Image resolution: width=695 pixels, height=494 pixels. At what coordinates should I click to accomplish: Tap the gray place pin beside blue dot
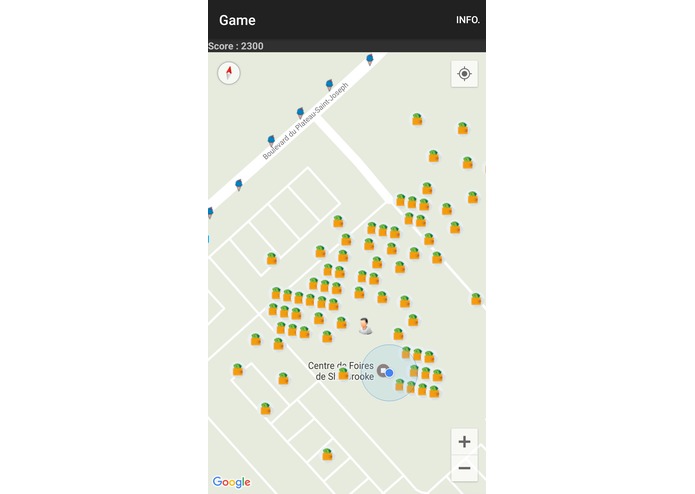click(383, 370)
